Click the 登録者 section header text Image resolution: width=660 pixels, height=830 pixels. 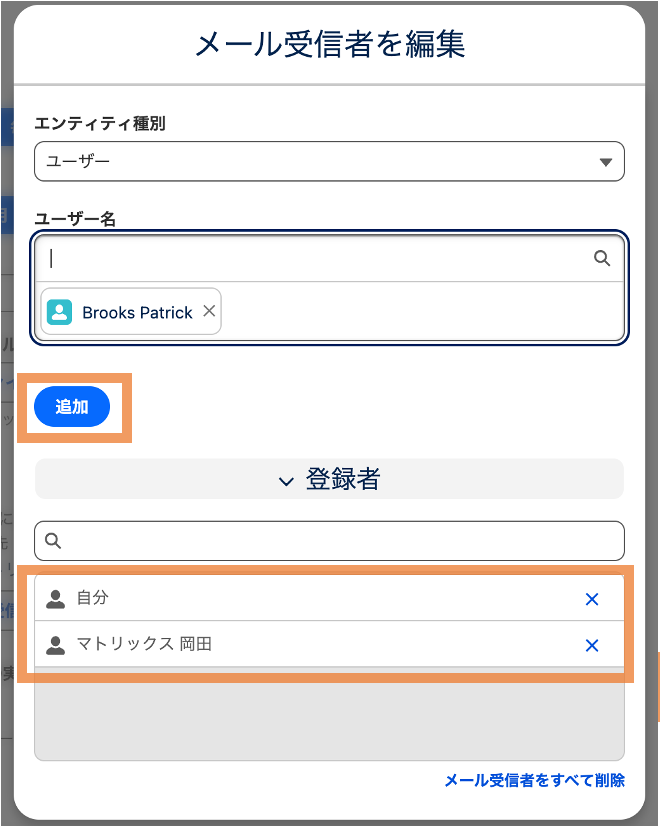342,479
